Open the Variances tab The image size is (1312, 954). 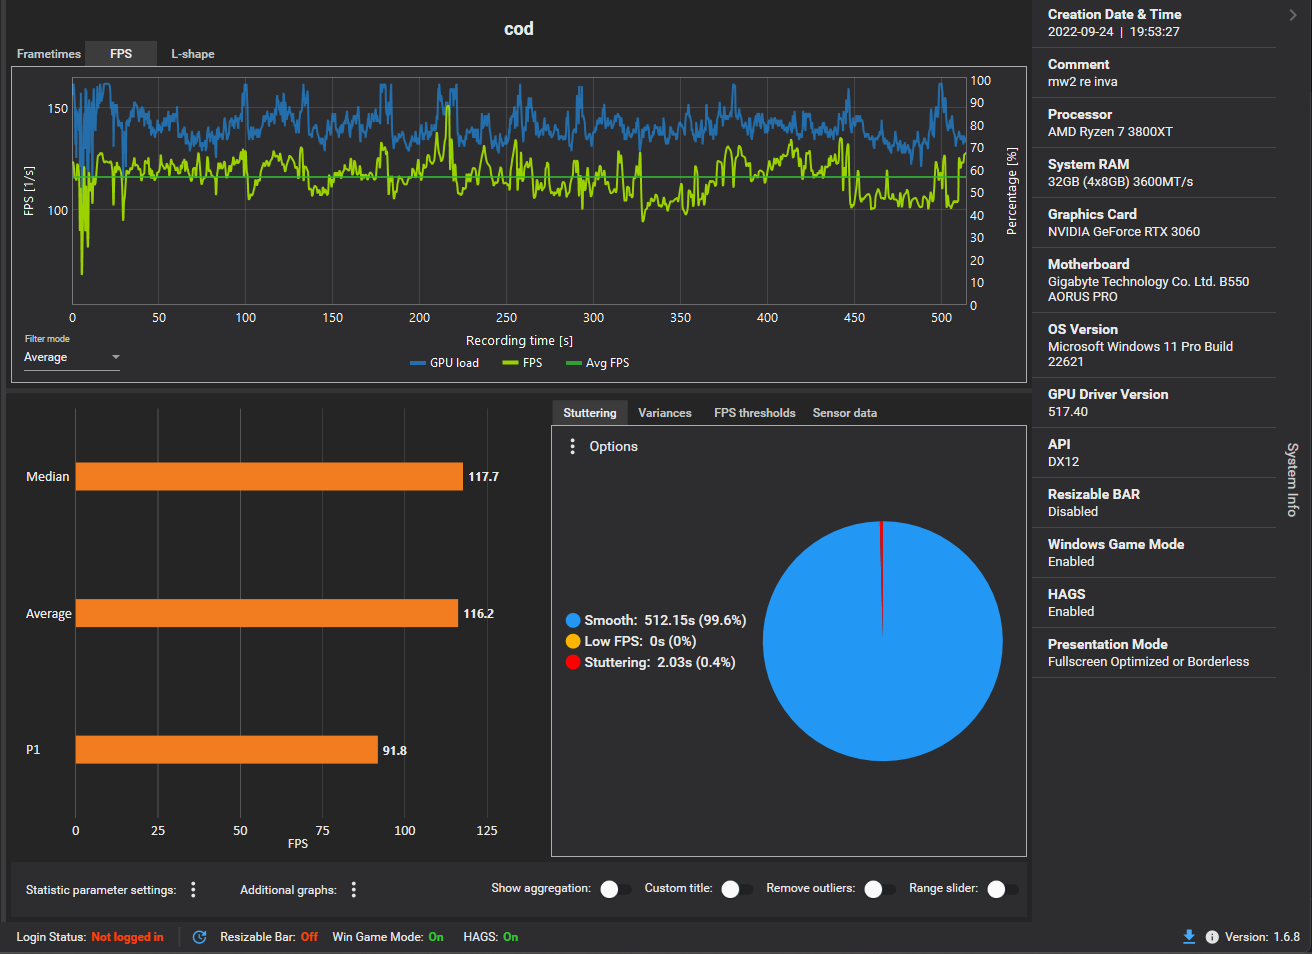pyautogui.click(x=665, y=413)
